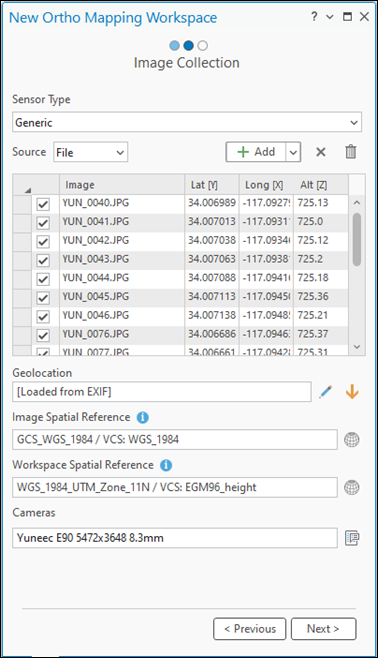
Task: Sort by the Alt [Z] column header
Action: point(321,185)
